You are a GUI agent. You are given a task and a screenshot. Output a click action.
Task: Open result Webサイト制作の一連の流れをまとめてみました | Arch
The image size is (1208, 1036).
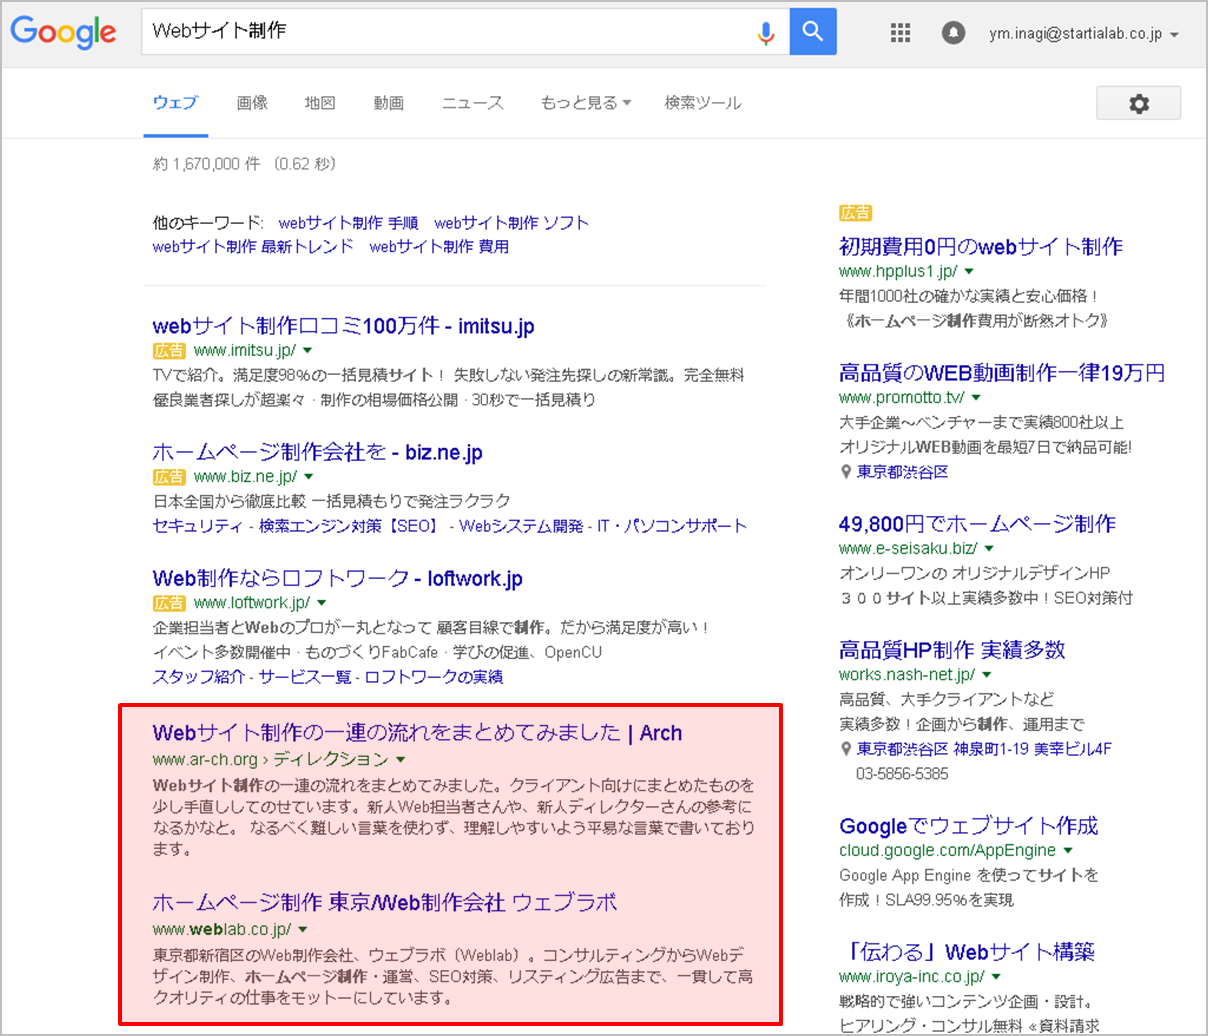(417, 733)
